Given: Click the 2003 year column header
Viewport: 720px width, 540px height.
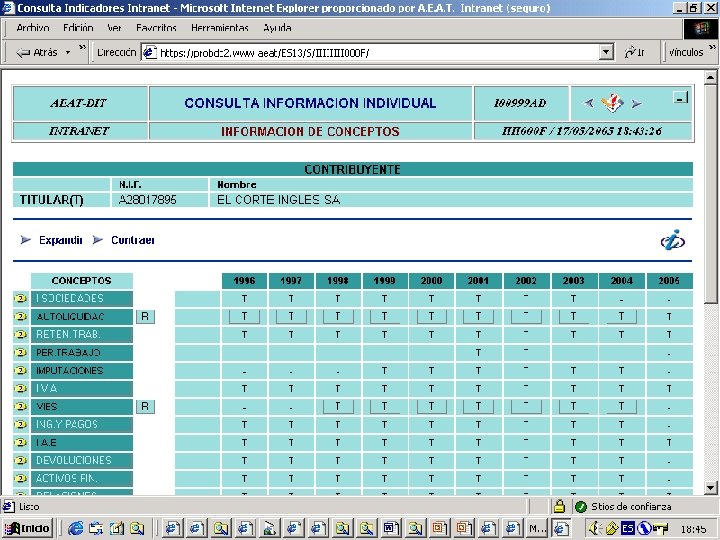Looking at the screenshot, I should pyautogui.click(x=574, y=281).
